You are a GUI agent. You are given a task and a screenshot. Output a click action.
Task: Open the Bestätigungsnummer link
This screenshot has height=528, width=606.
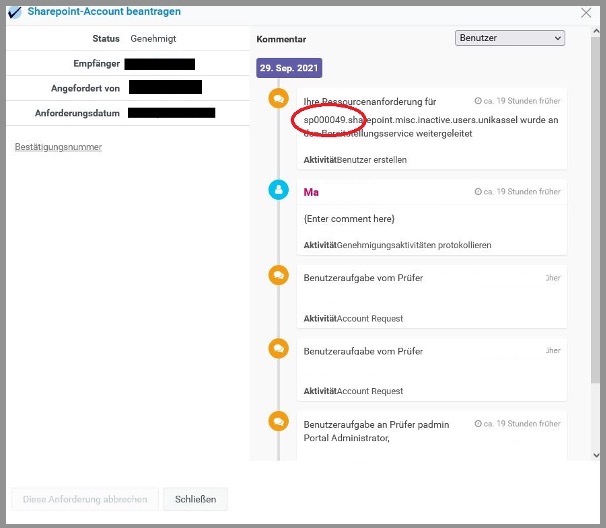[58, 147]
